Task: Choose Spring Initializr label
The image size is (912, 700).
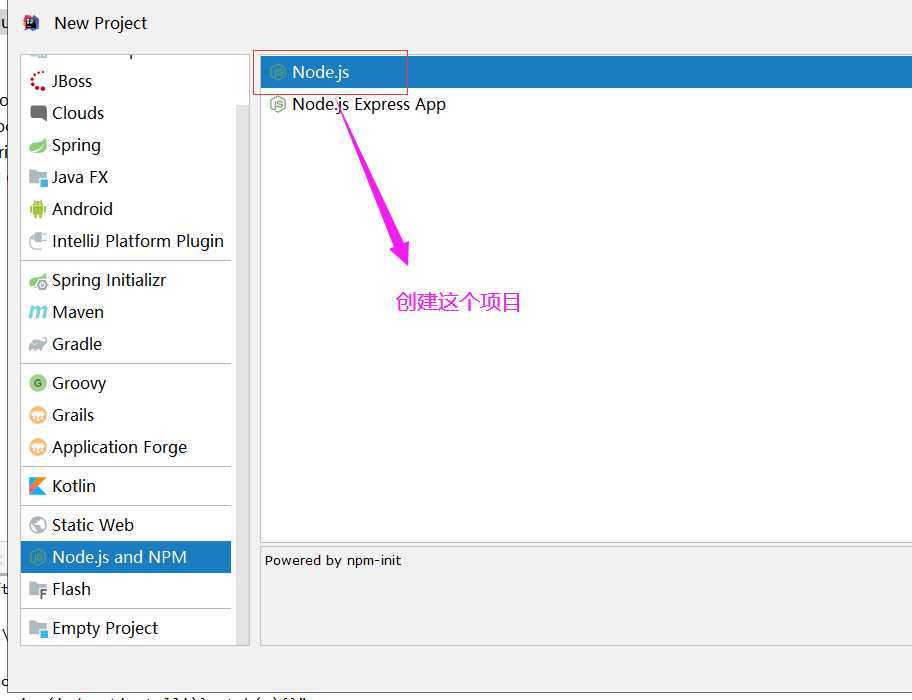Action: (109, 281)
